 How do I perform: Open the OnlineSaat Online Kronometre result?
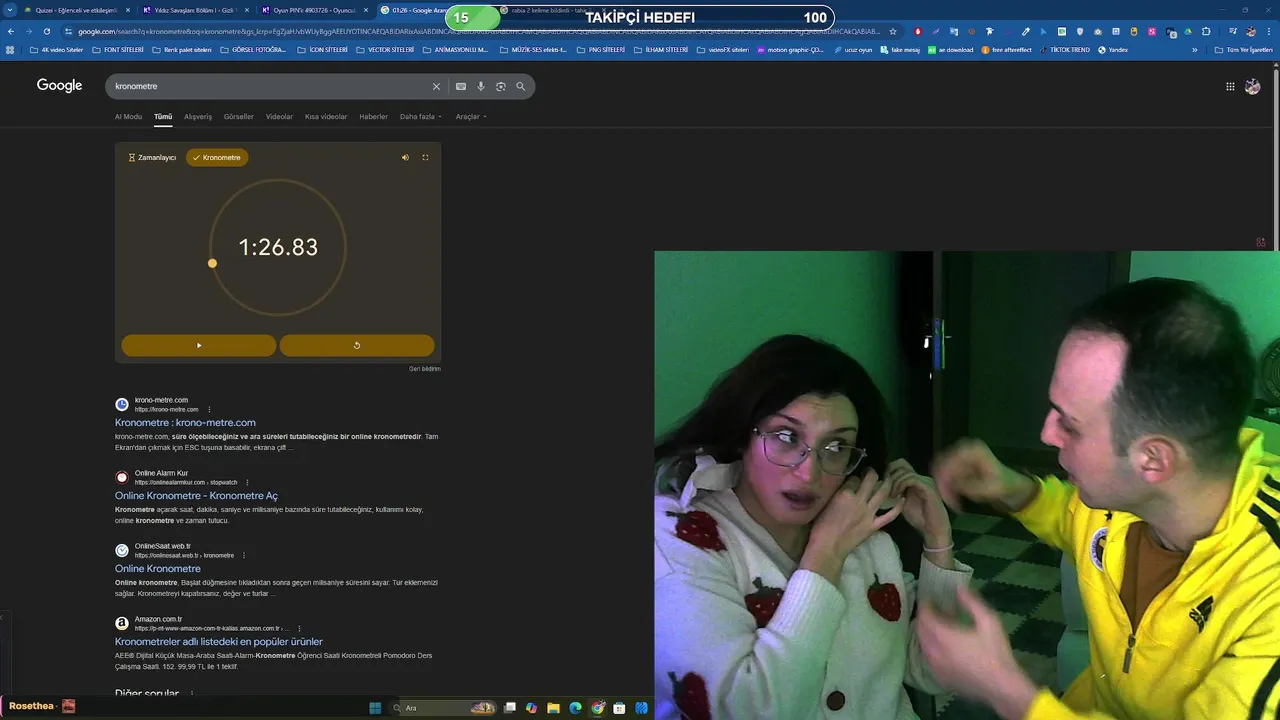157,568
